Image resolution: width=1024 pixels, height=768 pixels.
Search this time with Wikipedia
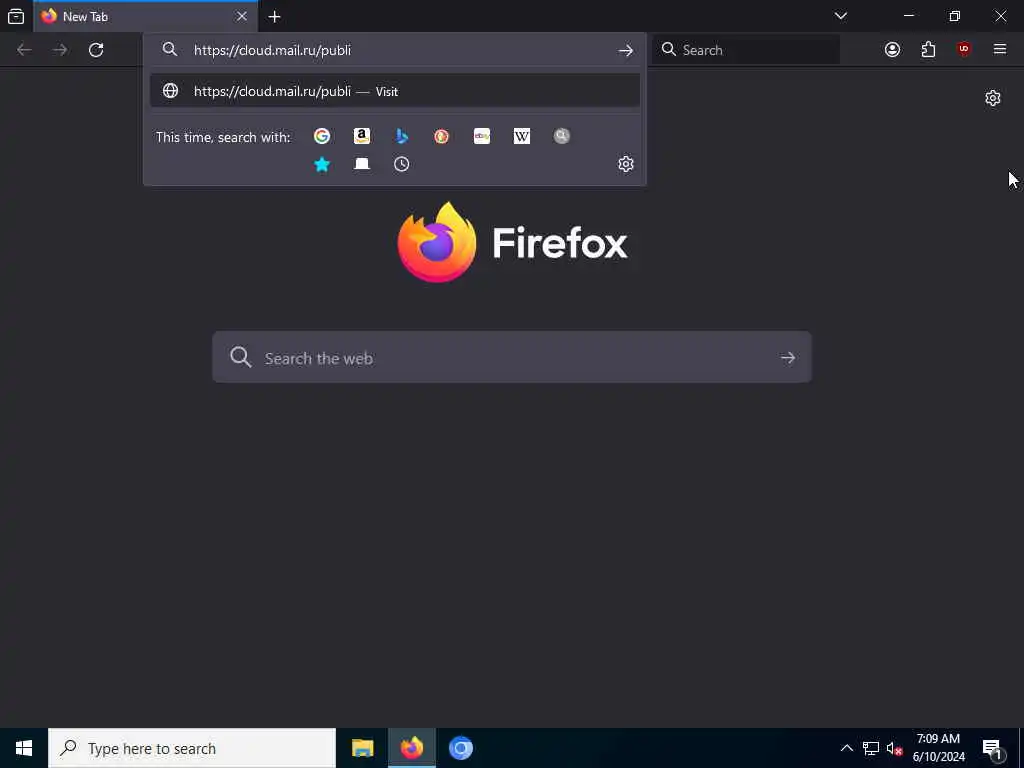522,136
